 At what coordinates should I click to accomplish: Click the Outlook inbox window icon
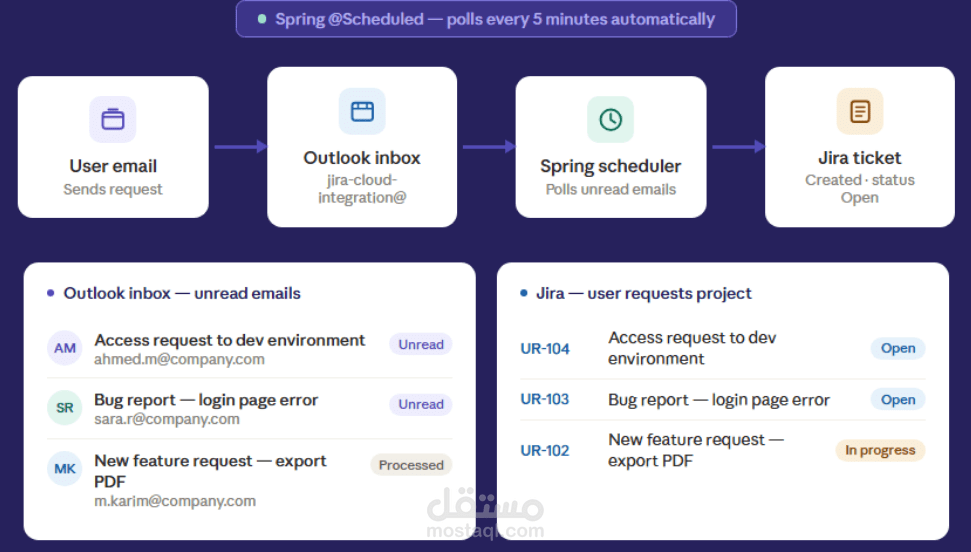pos(362,112)
